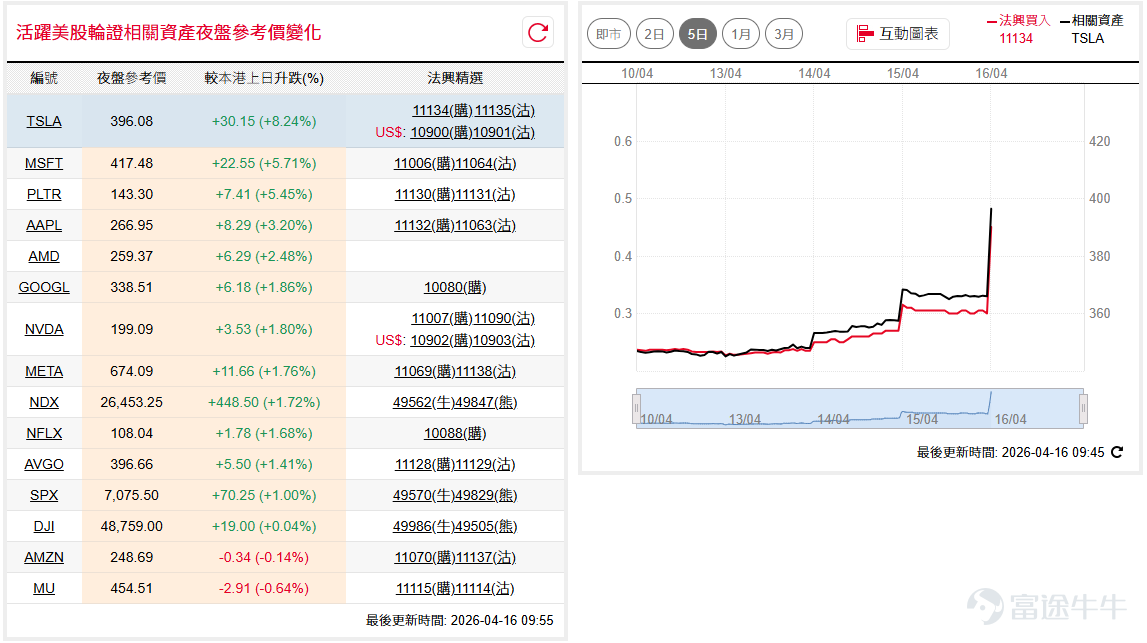This screenshot has height=643, width=1147.
Task: Click refresh icon beside chart update time
Action: [x=1117, y=452]
